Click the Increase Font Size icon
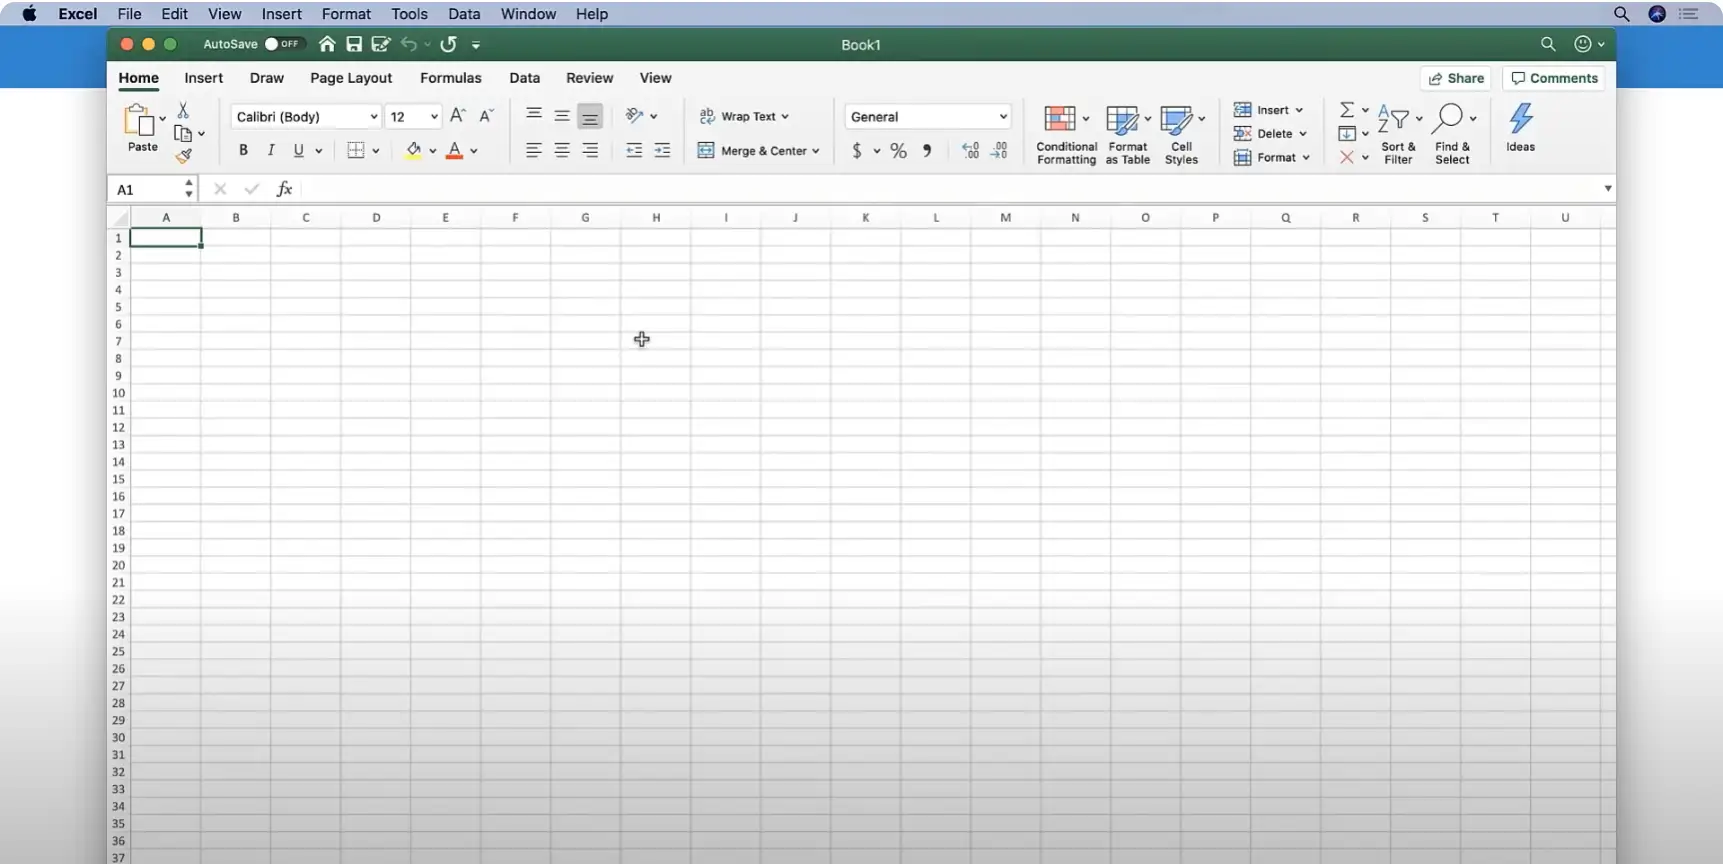 (x=457, y=116)
